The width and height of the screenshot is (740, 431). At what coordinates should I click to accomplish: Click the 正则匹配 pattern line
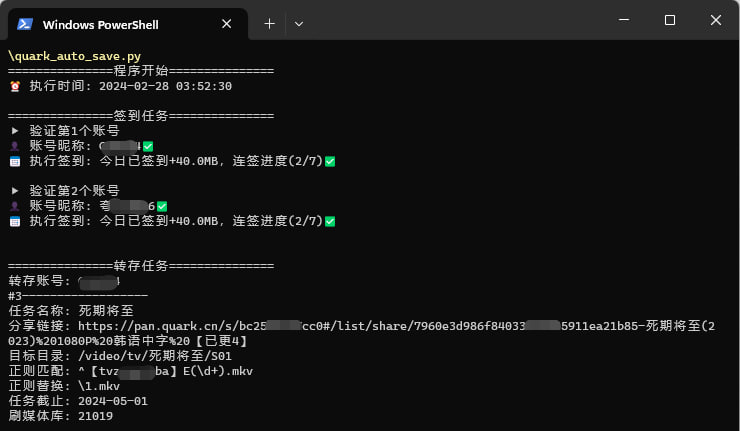(x=130, y=371)
